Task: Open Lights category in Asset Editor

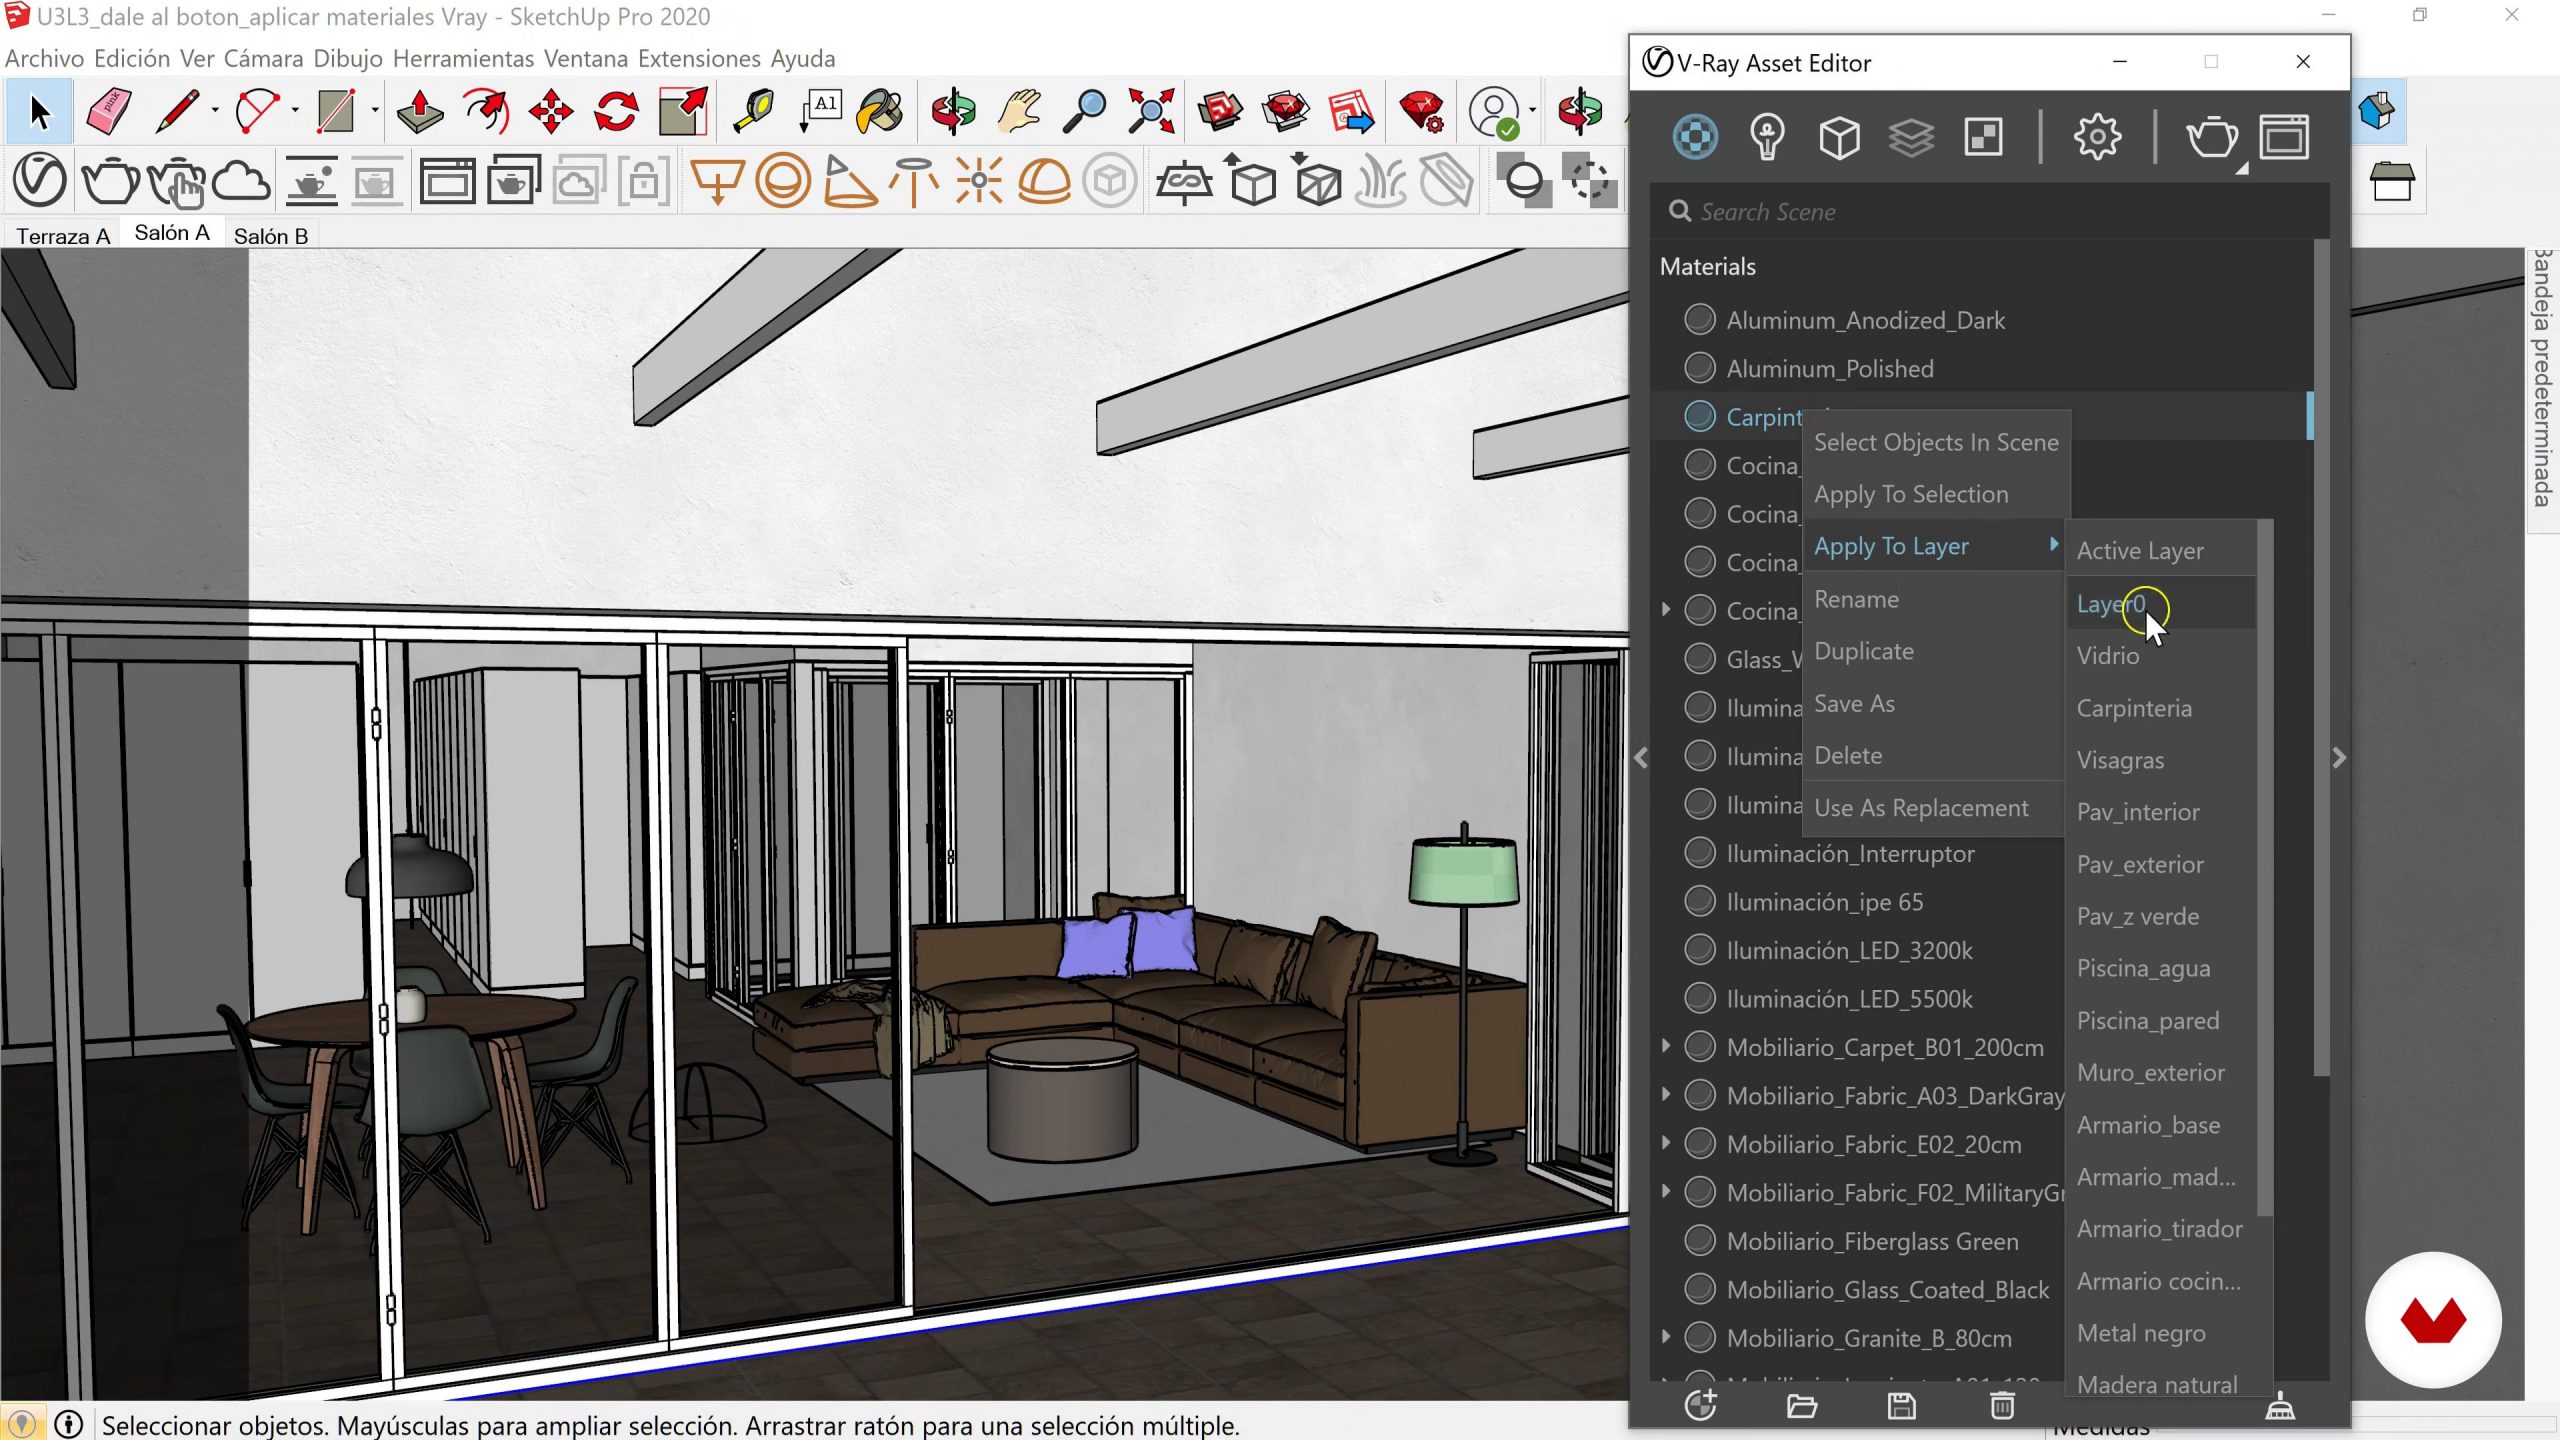Action: (1767, 137)
